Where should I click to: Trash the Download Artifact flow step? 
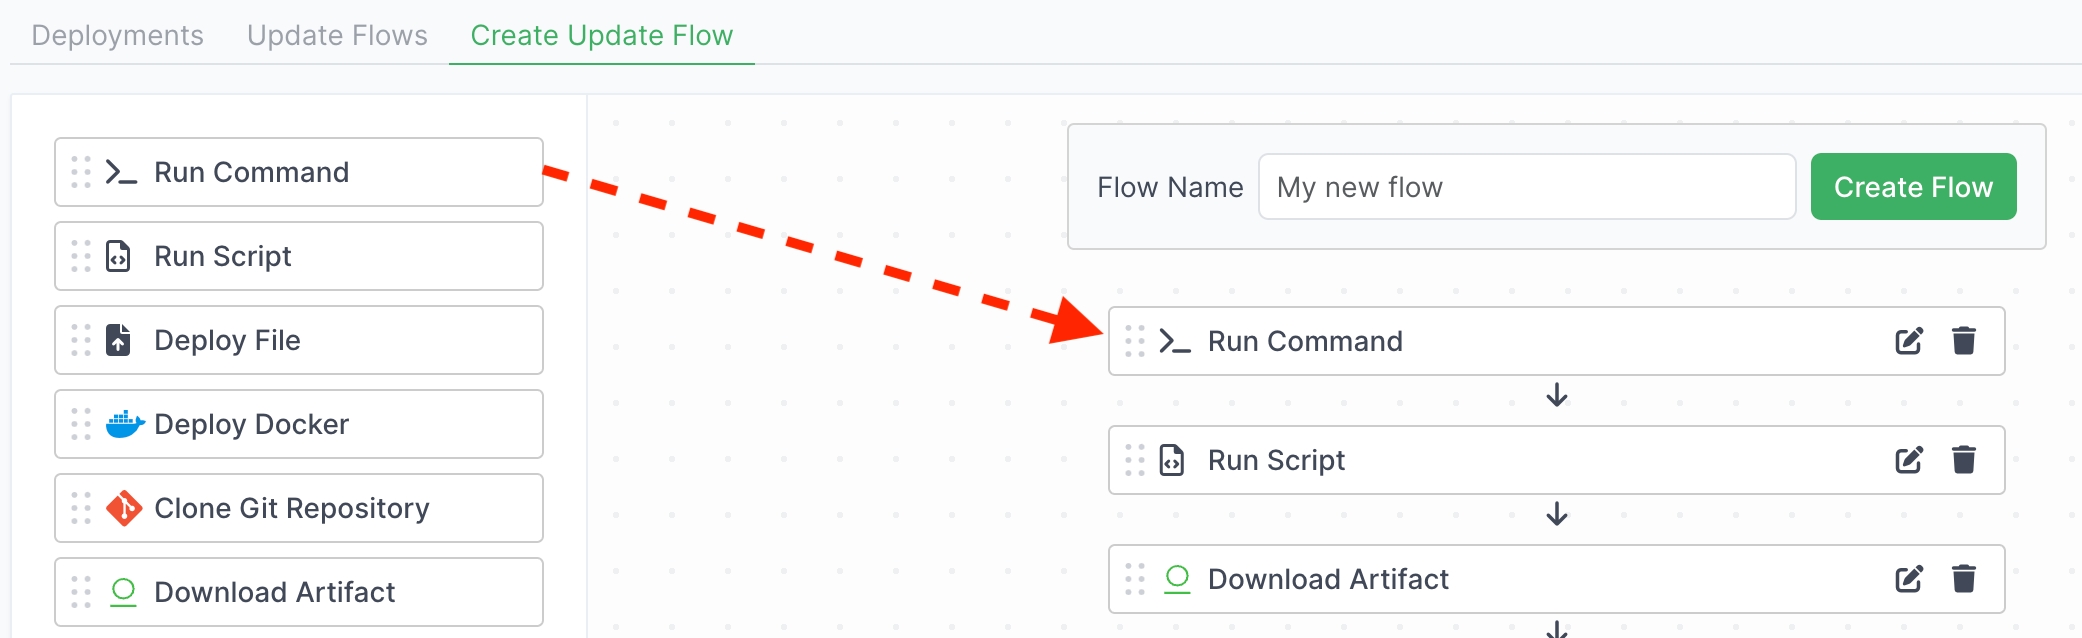[x=1963, y=579]
